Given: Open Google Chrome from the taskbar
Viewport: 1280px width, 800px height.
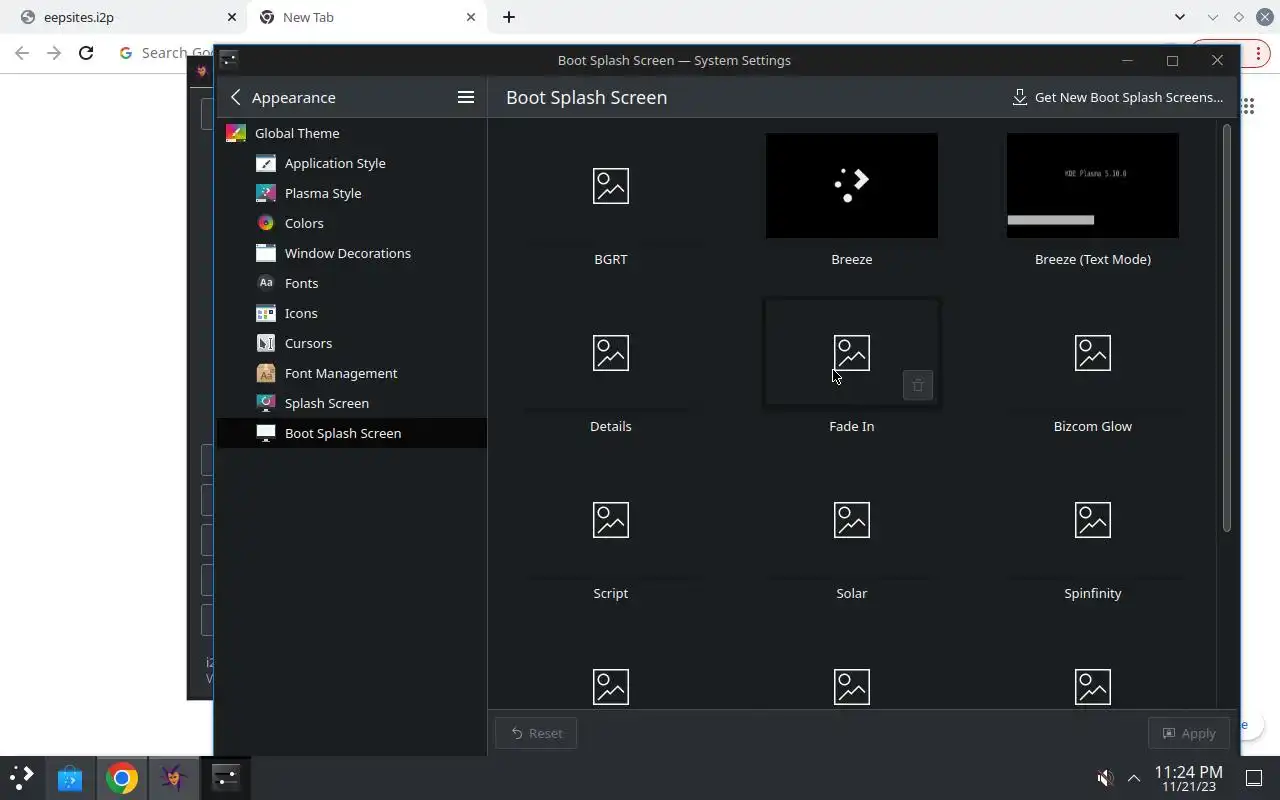Looking at the screenshot, I should click(x=122, y=777).
